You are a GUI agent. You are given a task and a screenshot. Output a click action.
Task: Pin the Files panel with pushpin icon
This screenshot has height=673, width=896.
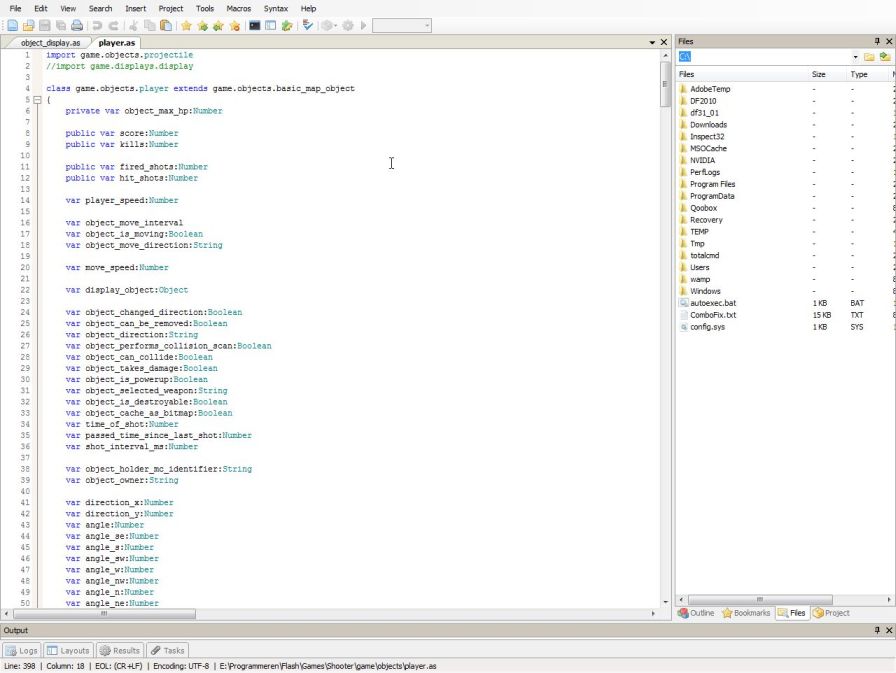click(877, 41)
